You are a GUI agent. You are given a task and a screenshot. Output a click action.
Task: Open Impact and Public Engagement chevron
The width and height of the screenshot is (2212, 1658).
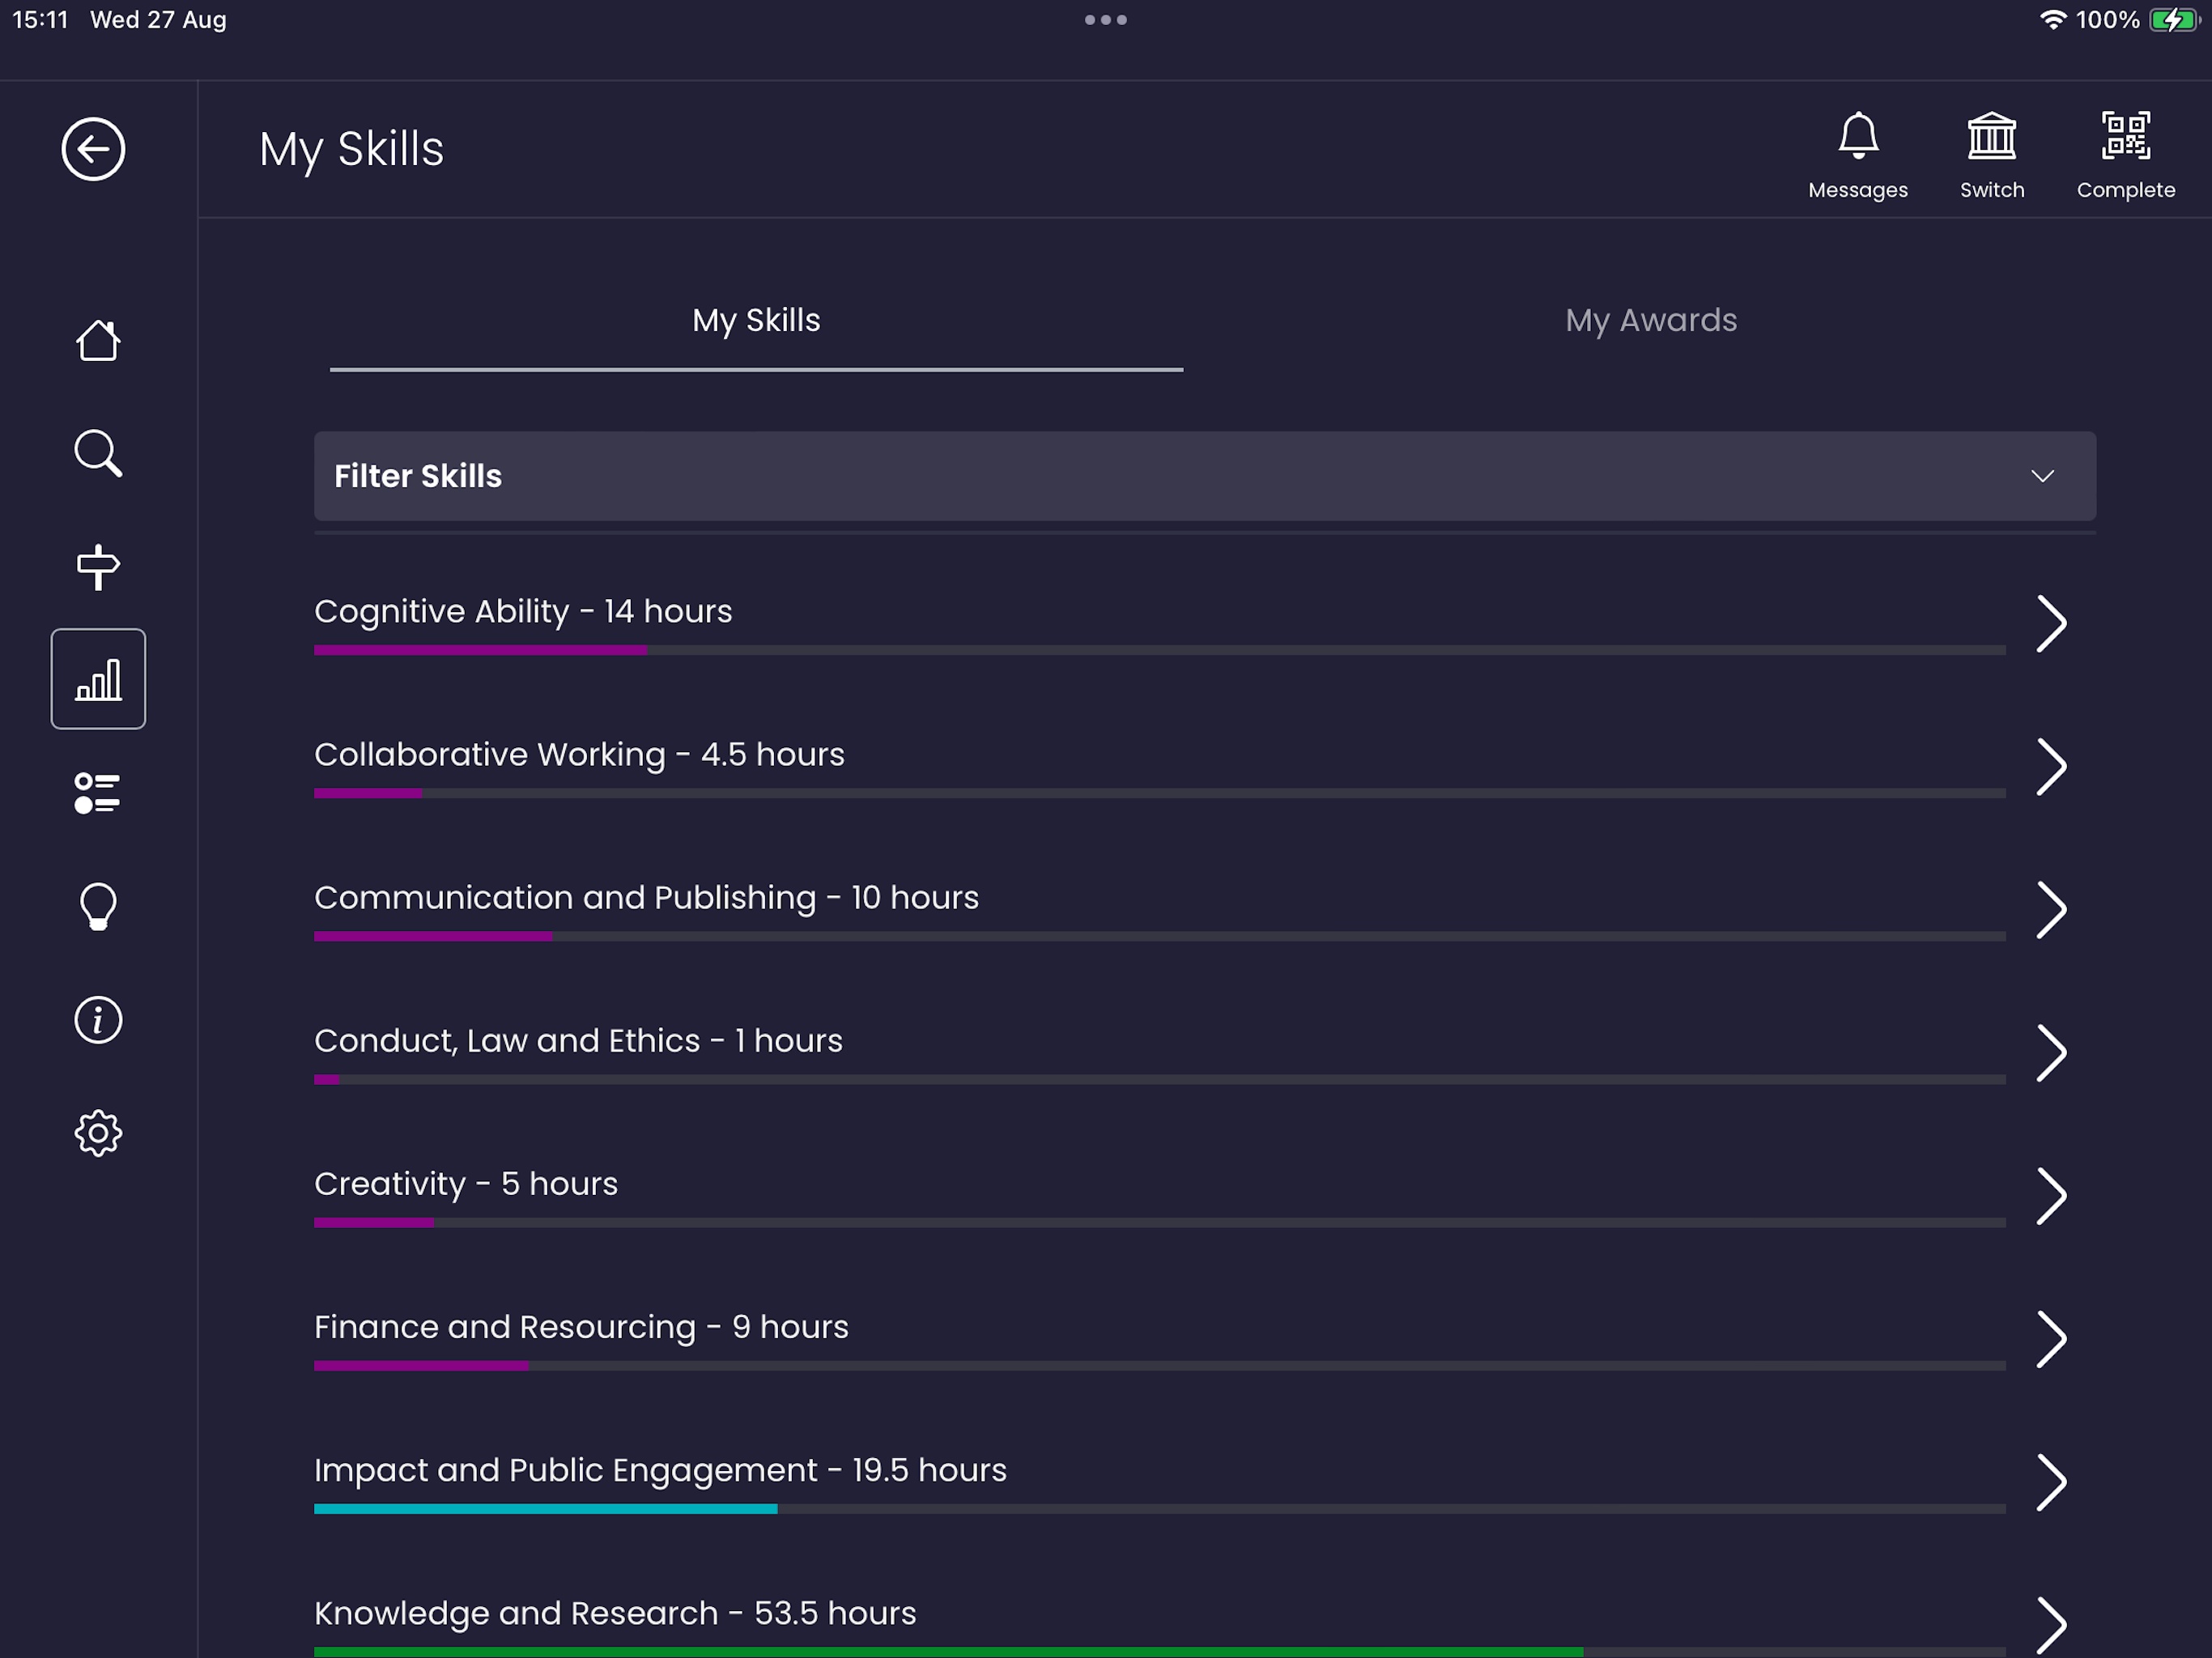[2052, 1482]
